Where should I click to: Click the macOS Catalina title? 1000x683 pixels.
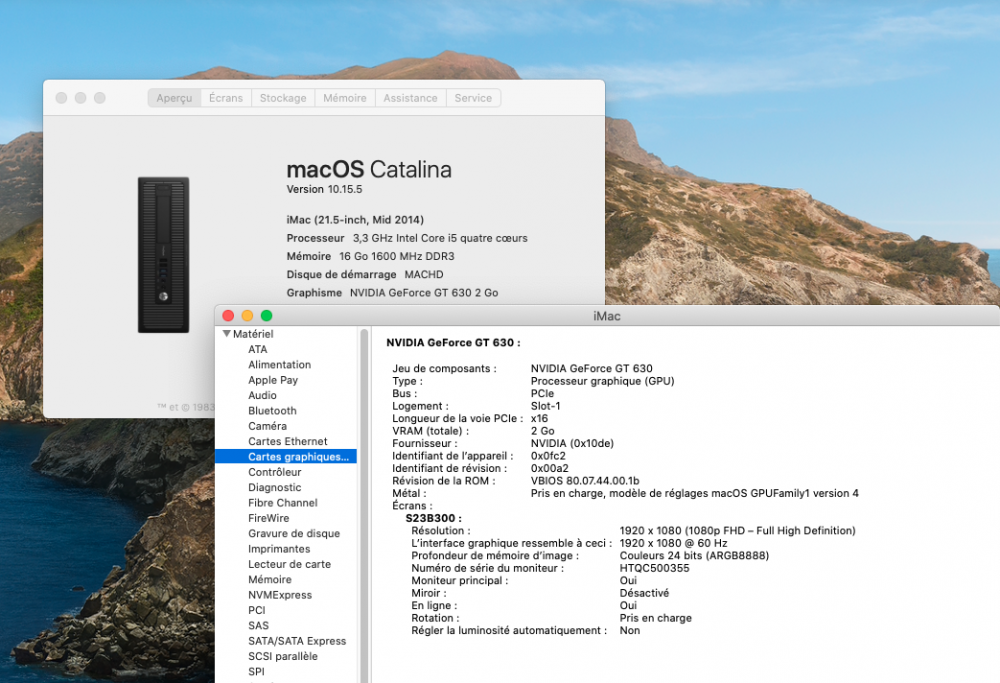point(369,170)
